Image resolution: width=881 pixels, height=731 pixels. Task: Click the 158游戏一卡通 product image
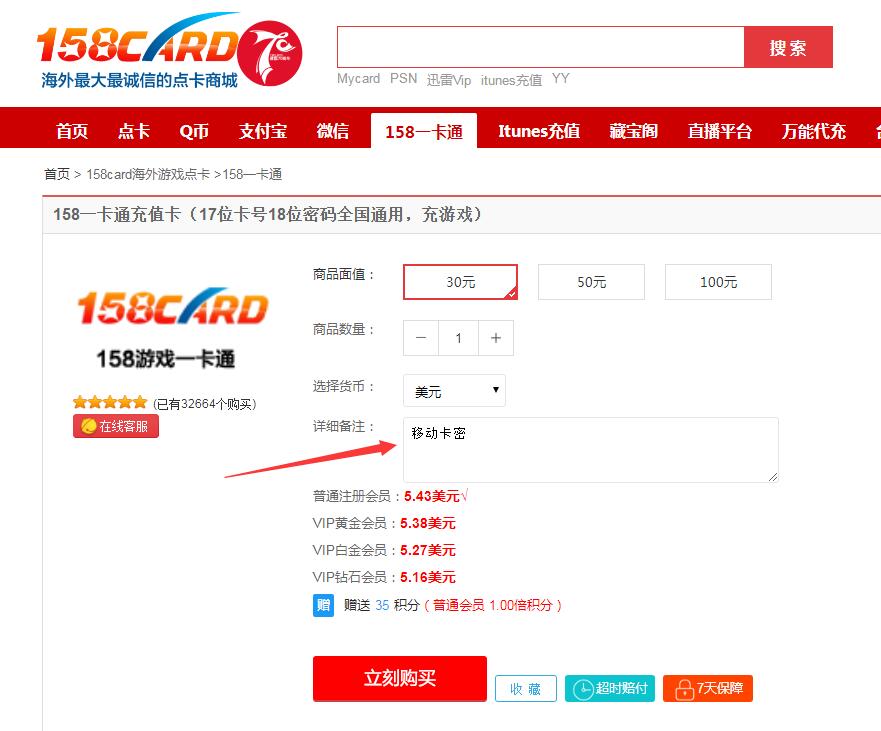tap(172, 327)
